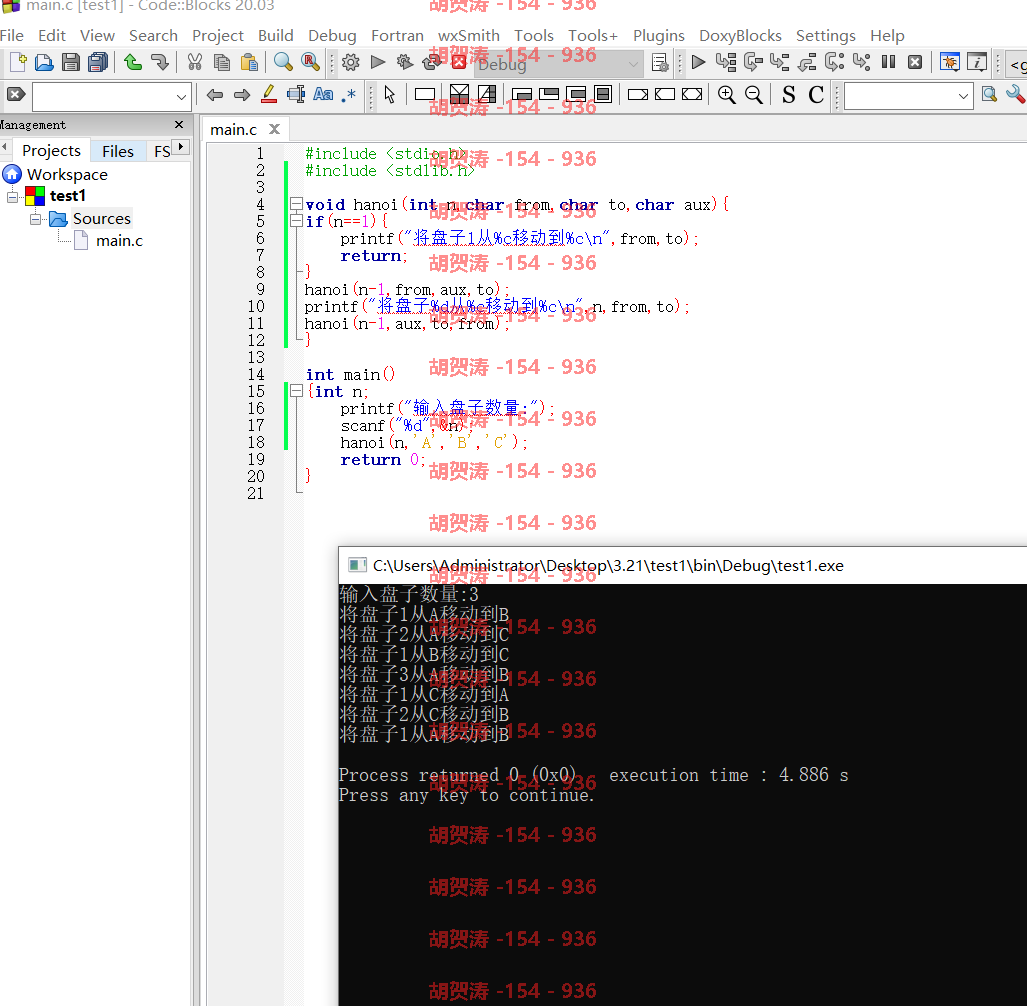The width and height of the screenshot is (1027, 1006).
Task: Switch to the Files tab in Management
Action: click(x=118, y=151)
